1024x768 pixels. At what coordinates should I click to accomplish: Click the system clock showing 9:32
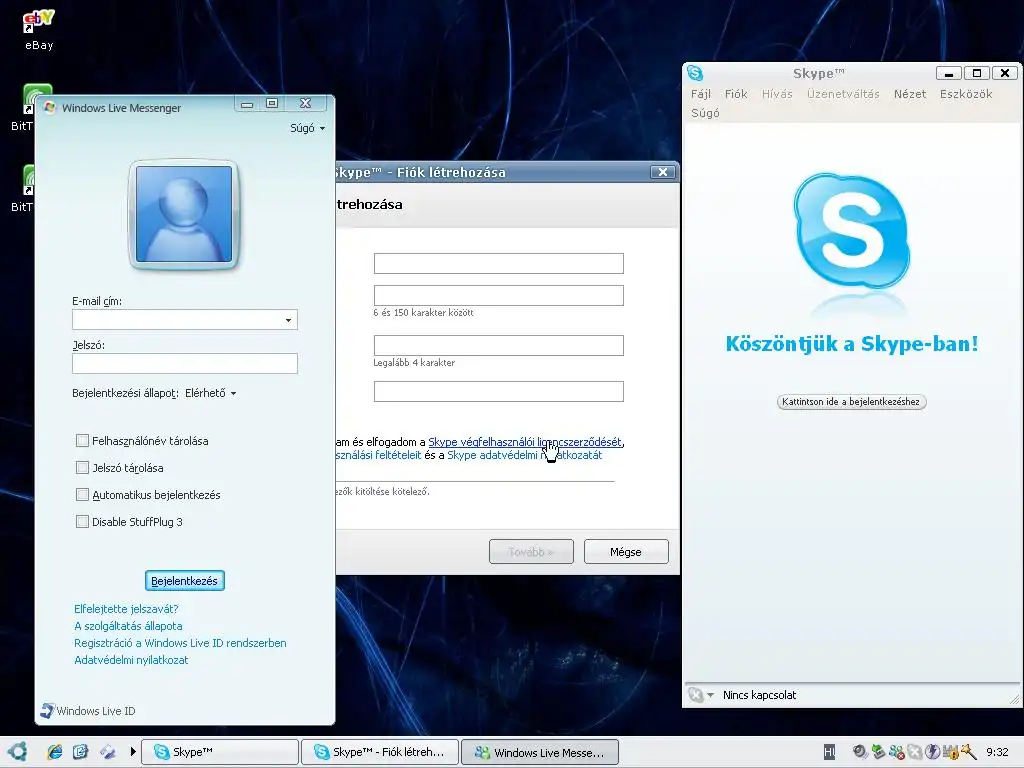click(x=997, y=752)
